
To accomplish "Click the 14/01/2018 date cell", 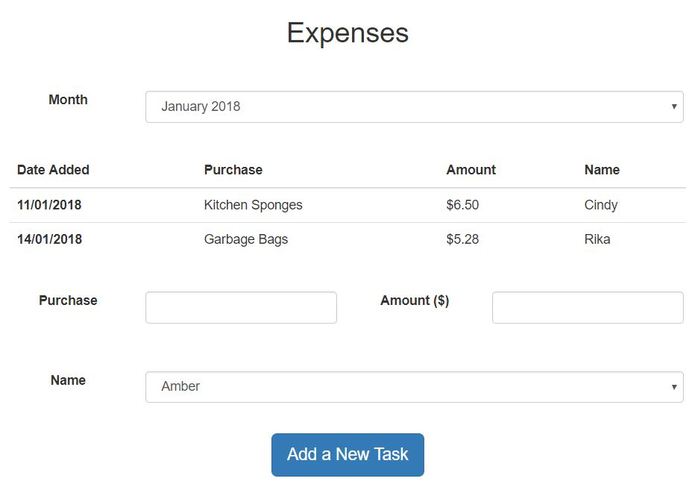I will click(49, 239).
